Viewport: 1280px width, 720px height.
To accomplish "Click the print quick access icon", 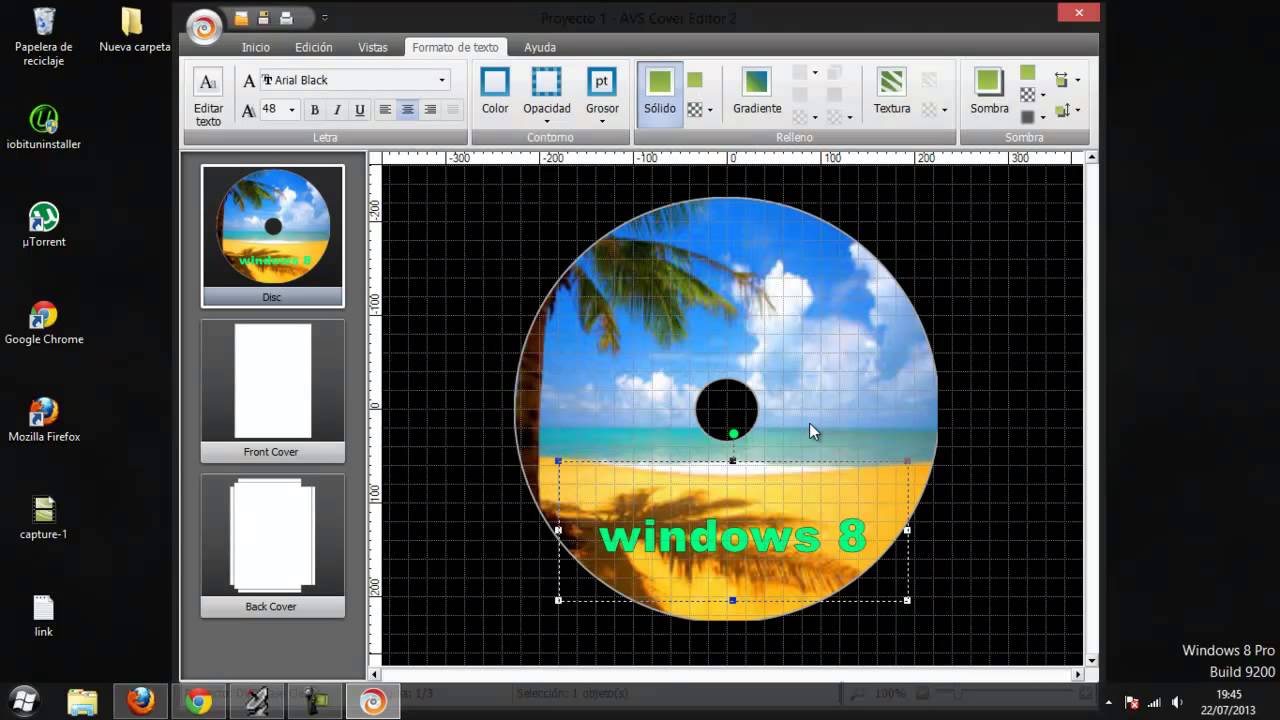I will tap(286, 18).
